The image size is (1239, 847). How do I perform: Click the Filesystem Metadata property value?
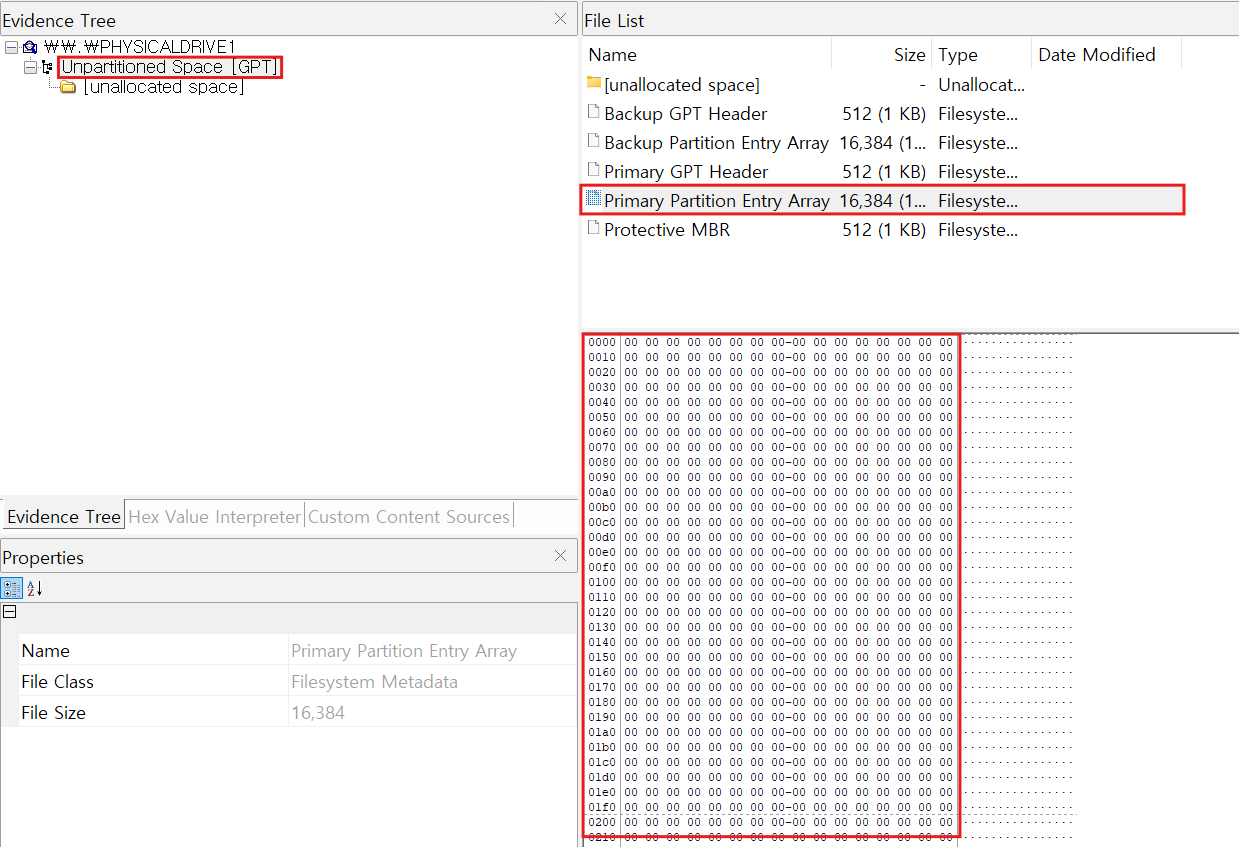pos(374,682)
